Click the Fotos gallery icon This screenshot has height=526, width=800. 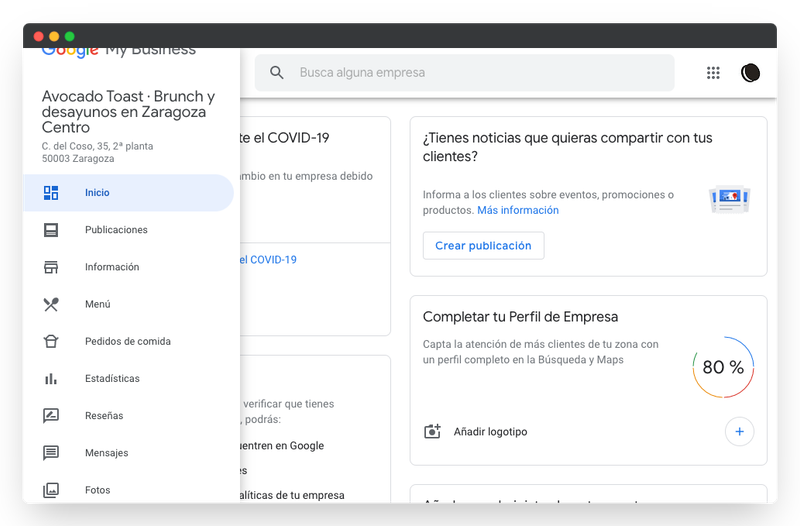pos(51,490)
